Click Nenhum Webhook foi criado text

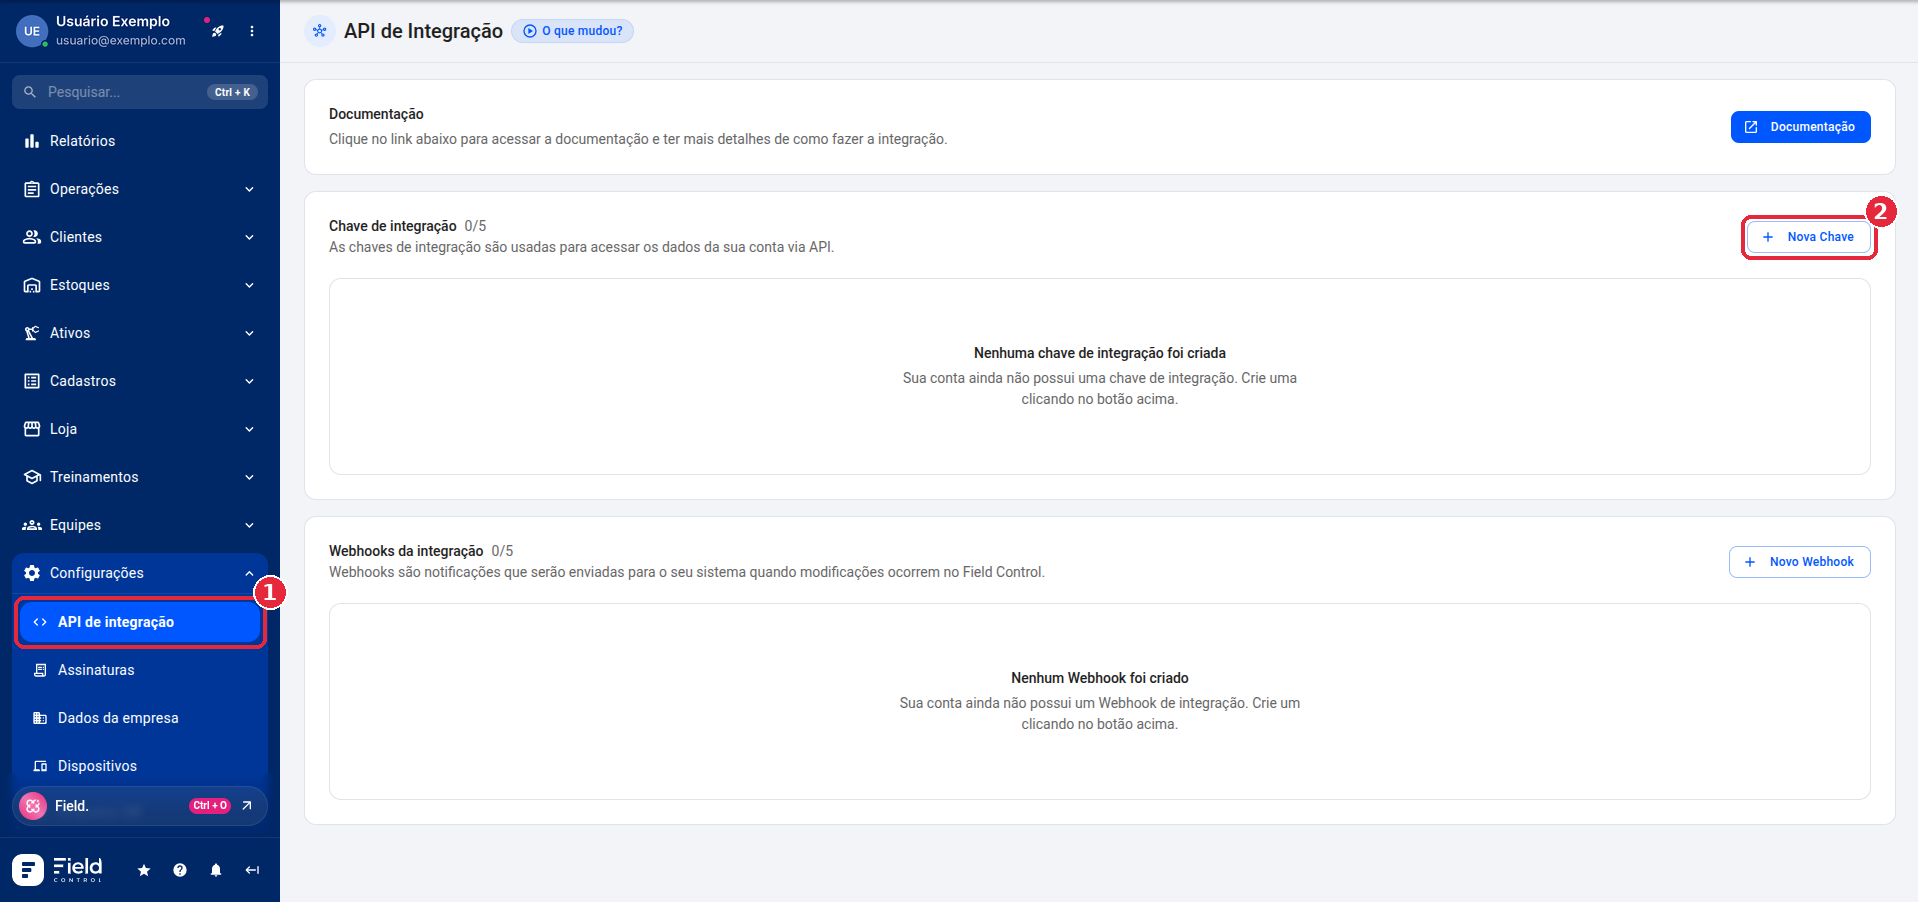pyautogui.click(x=1100, y=678)
